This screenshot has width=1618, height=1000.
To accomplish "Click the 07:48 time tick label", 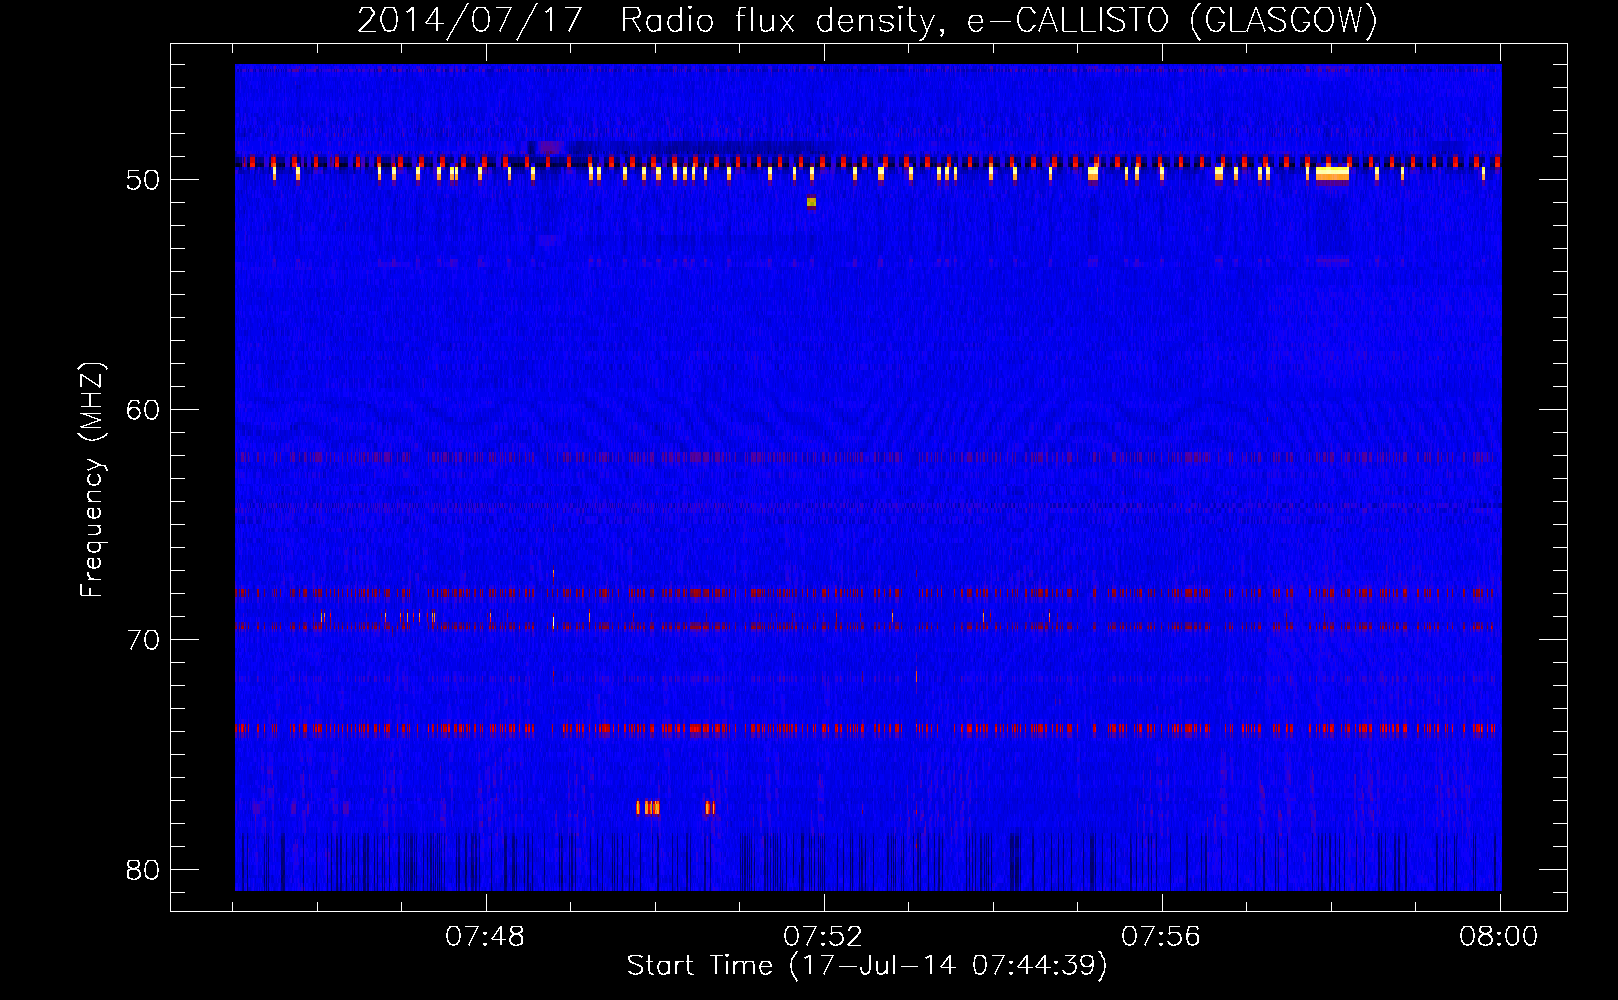I will [485, 937].
